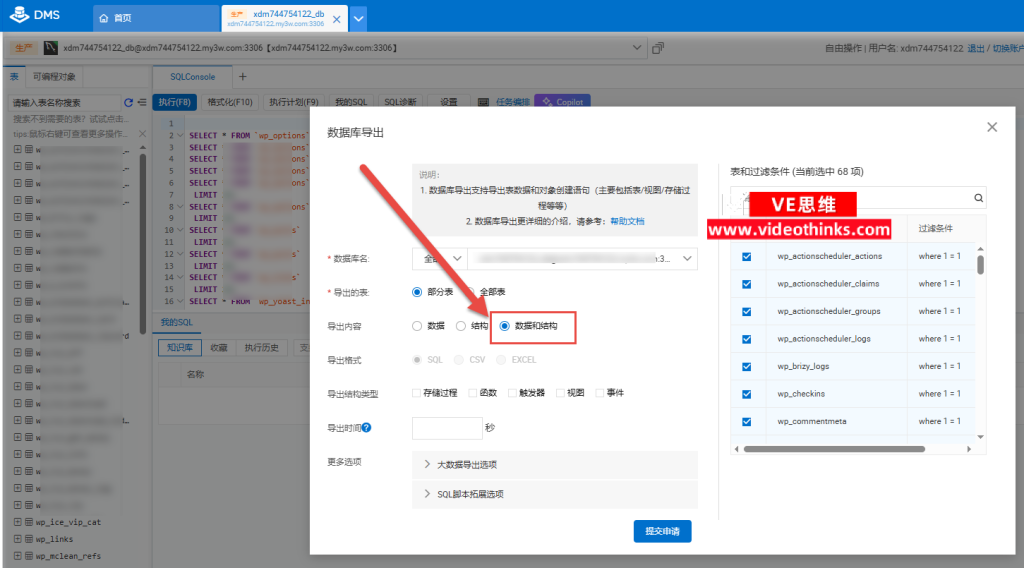
Task: Click the export time seconds field
Action: [447, 428]
